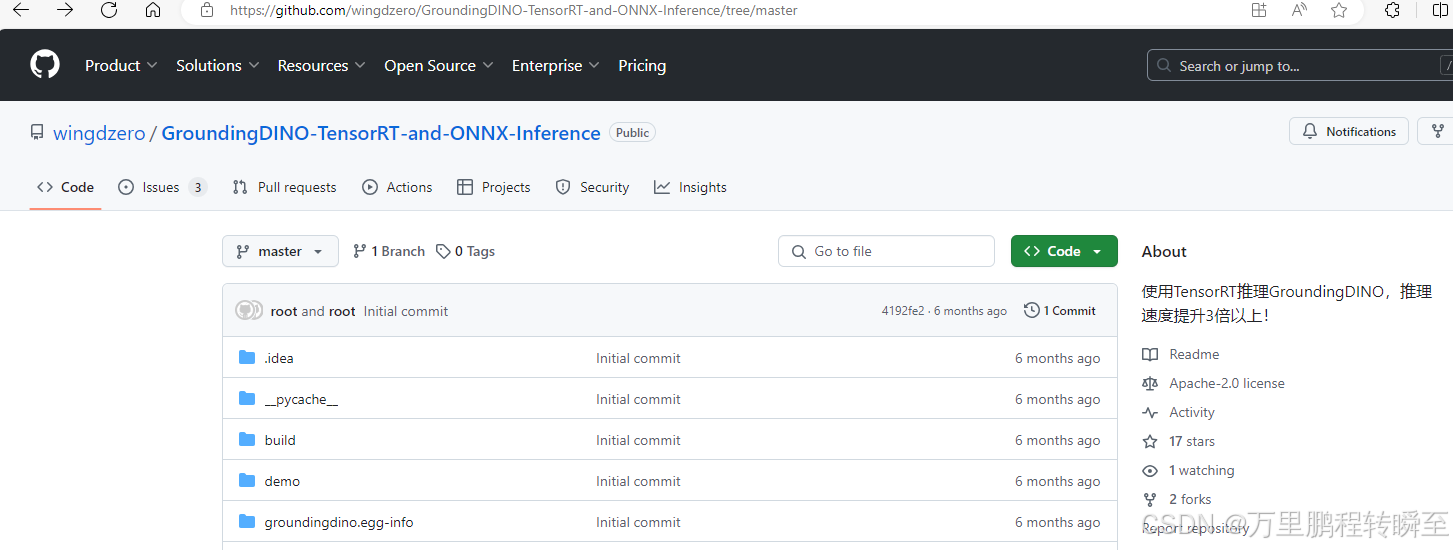This screenshot has width=1453, height=550.
Task: Click the GitHub octocat logo
Action: click(45, 65)
